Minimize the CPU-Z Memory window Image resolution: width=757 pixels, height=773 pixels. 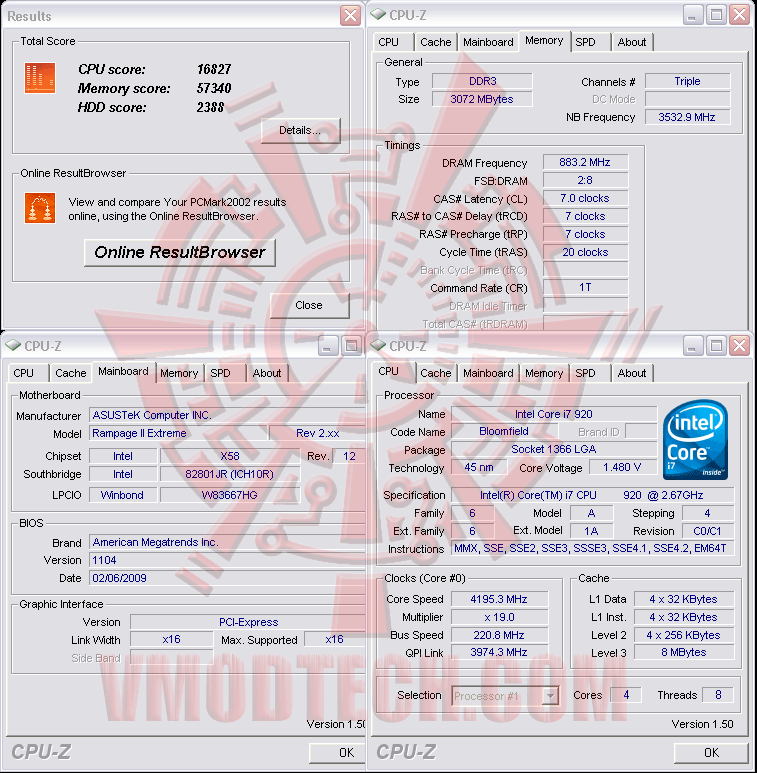coord(692,15)
